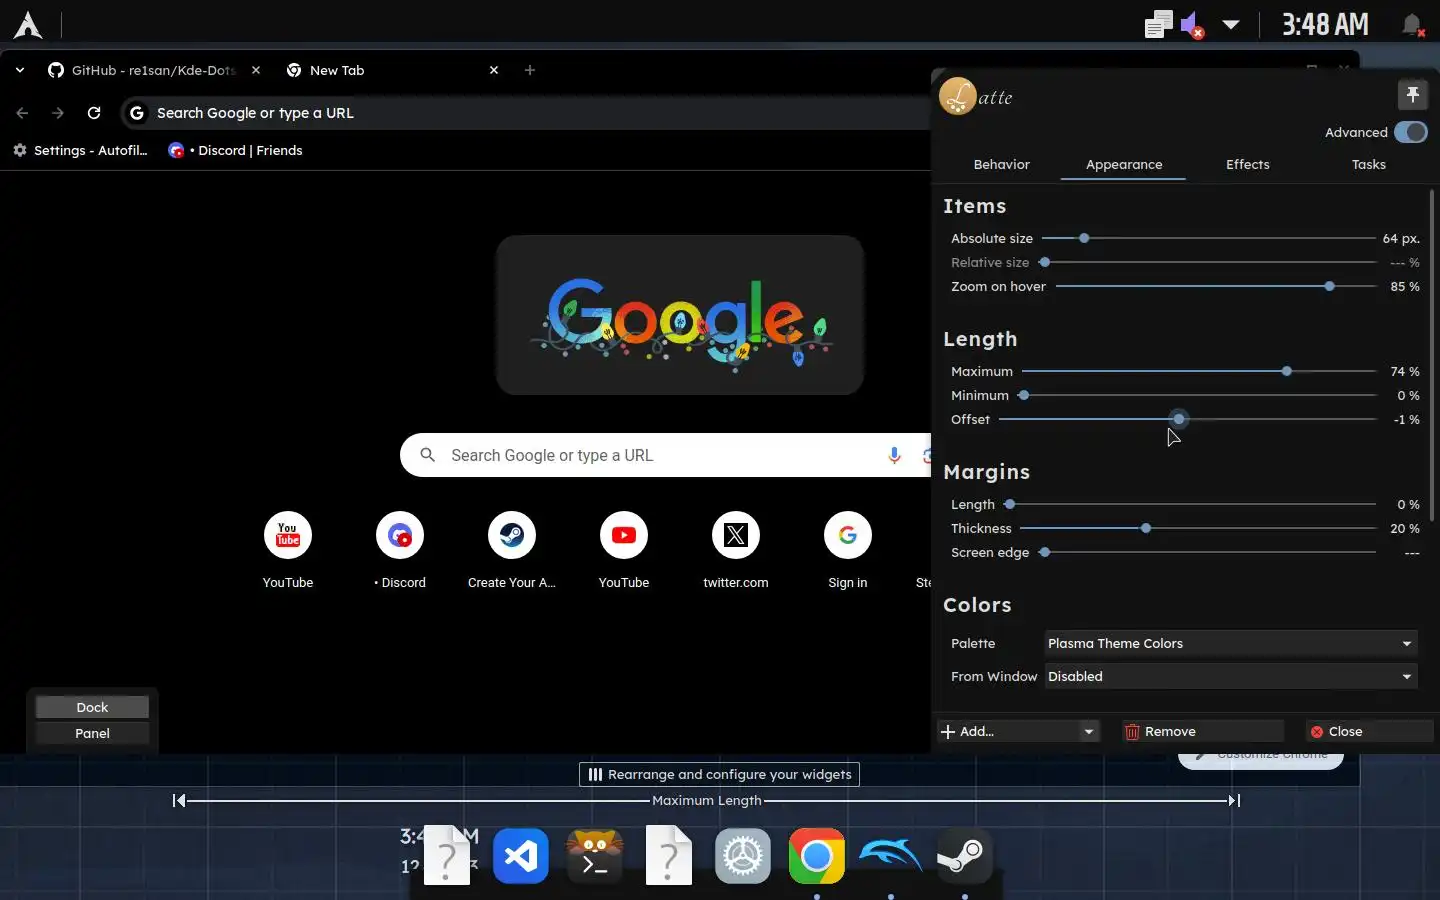Image resolution: width=1440 pixels, height=900 pixels.
Task: Go to the Tasks tab
Action: (x=1368, y=164)
